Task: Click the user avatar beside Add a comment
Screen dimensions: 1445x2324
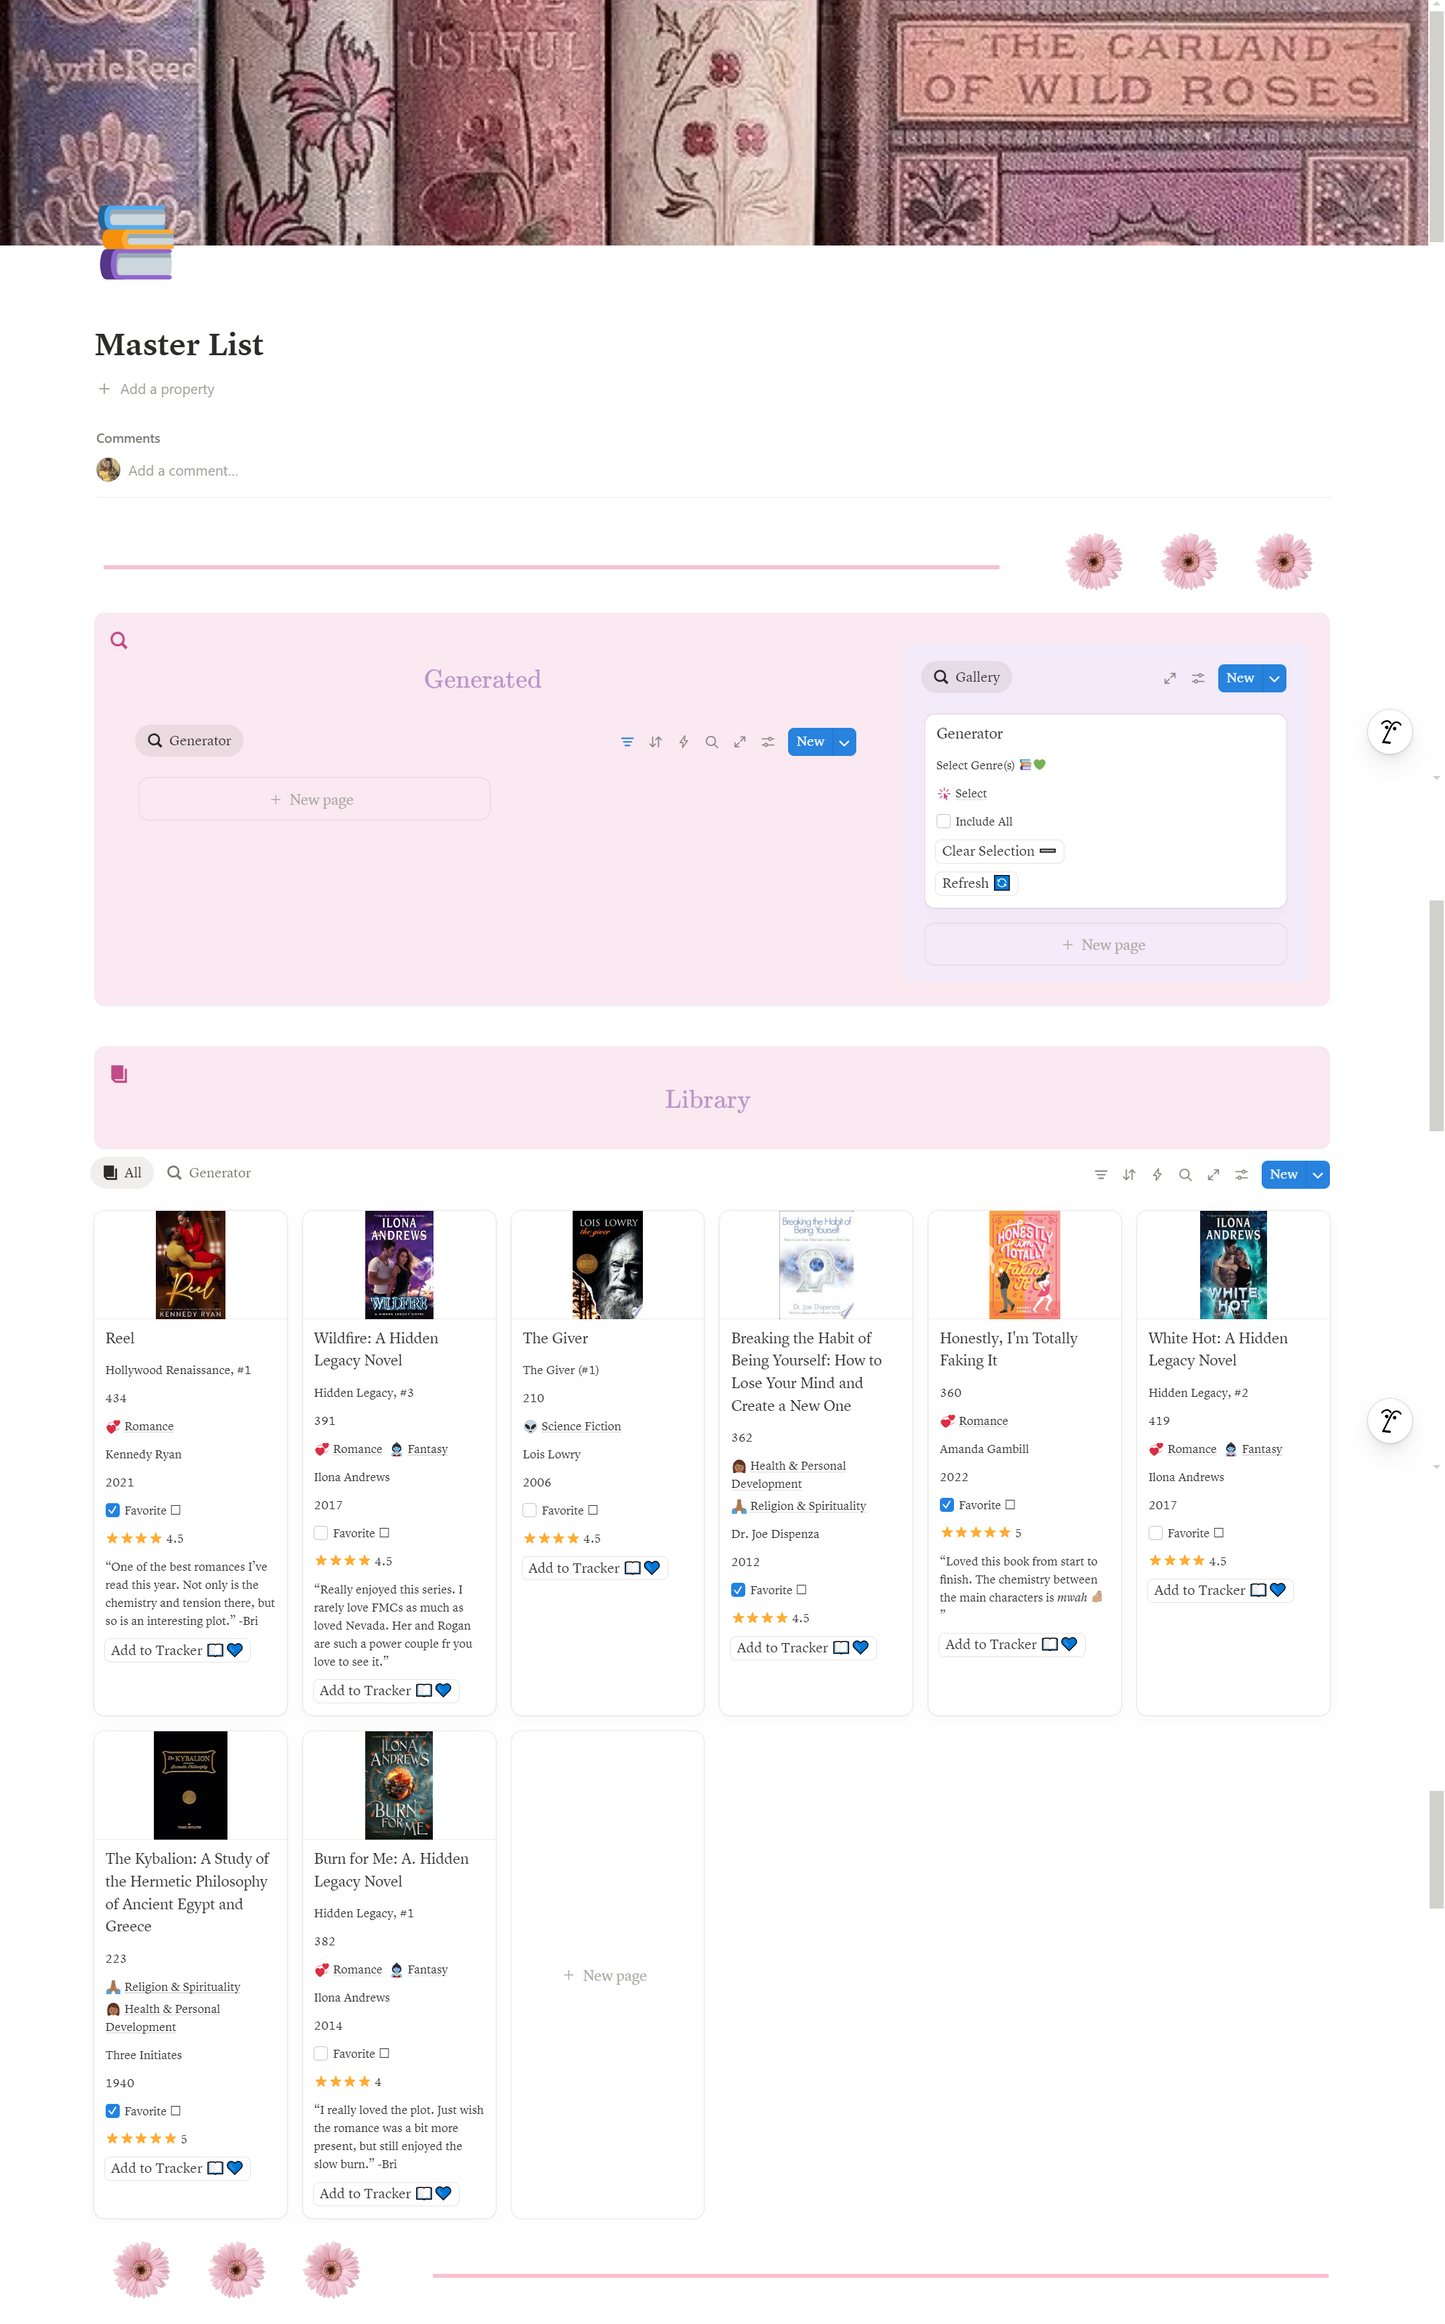Action: click(x=108, y=470)
